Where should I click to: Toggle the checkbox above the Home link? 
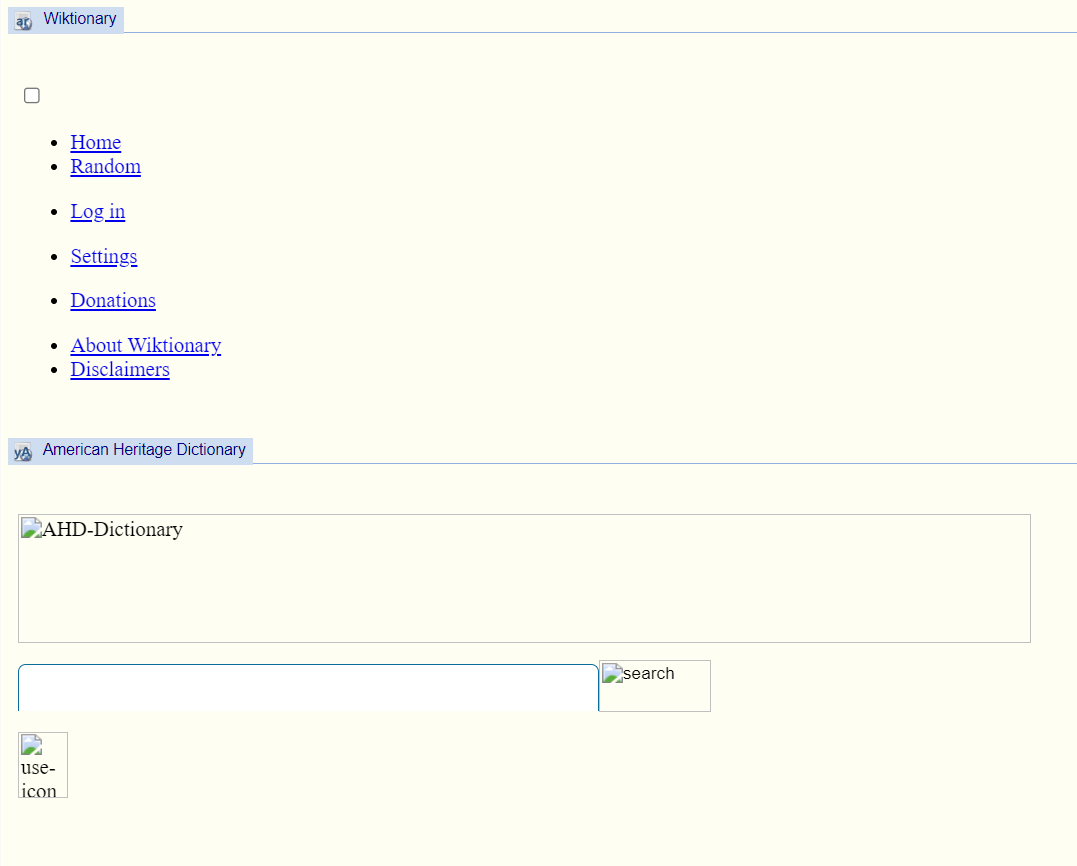(32, 95)
